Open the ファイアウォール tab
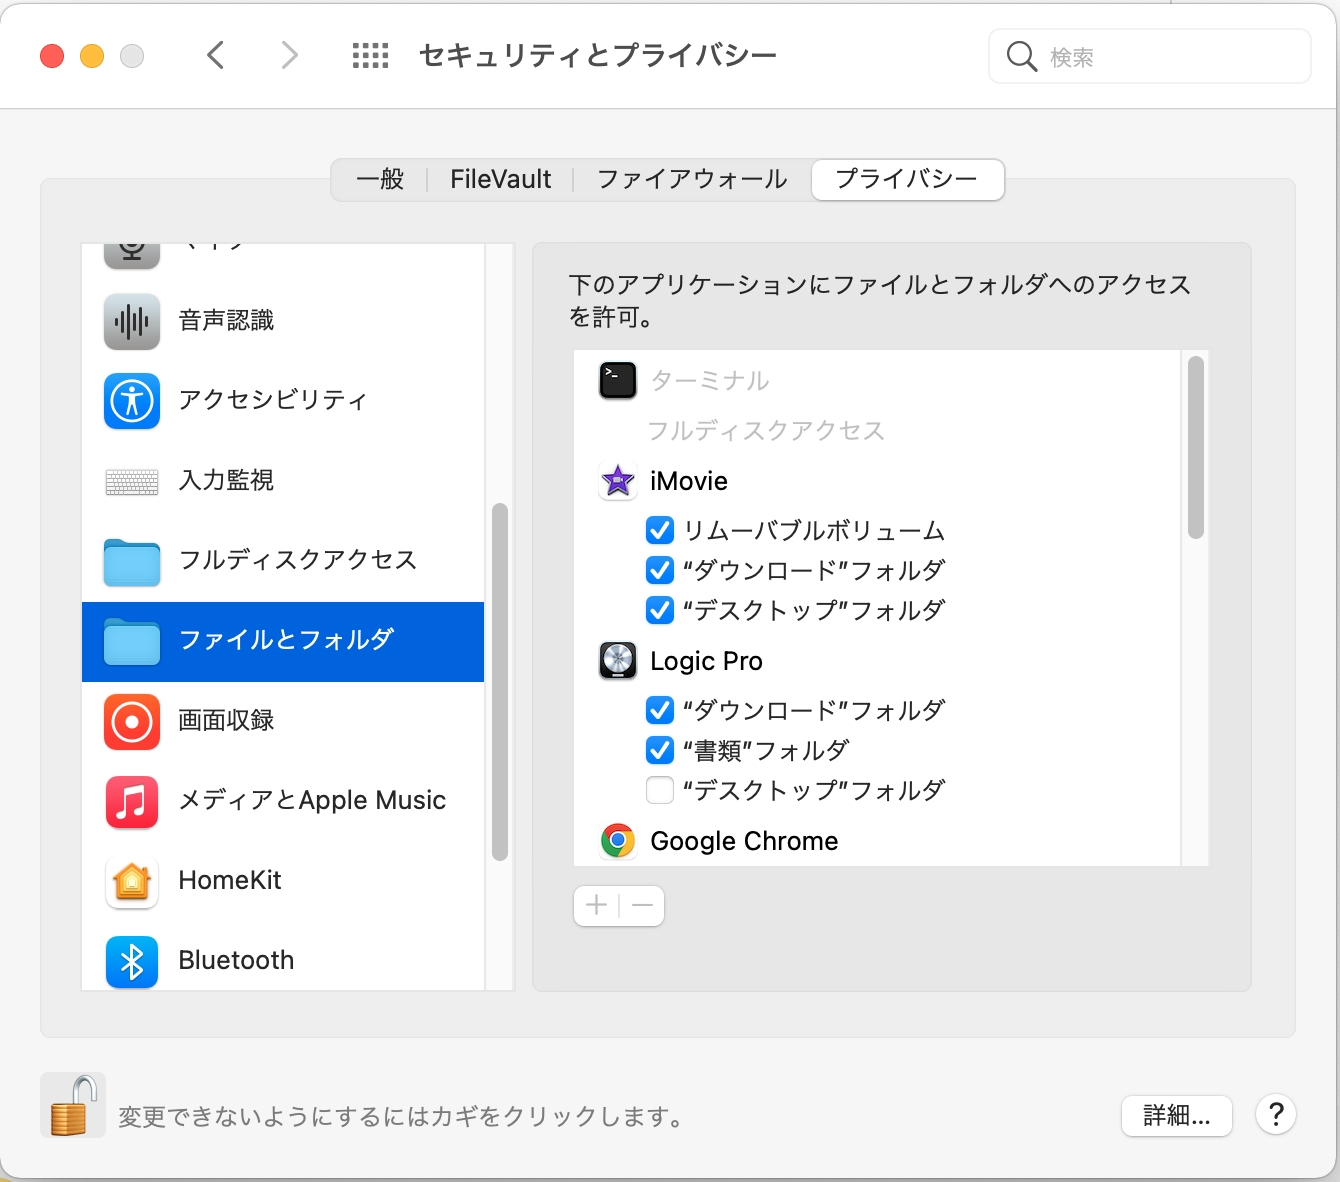The image size is (1340, 1182). [692, 180]
